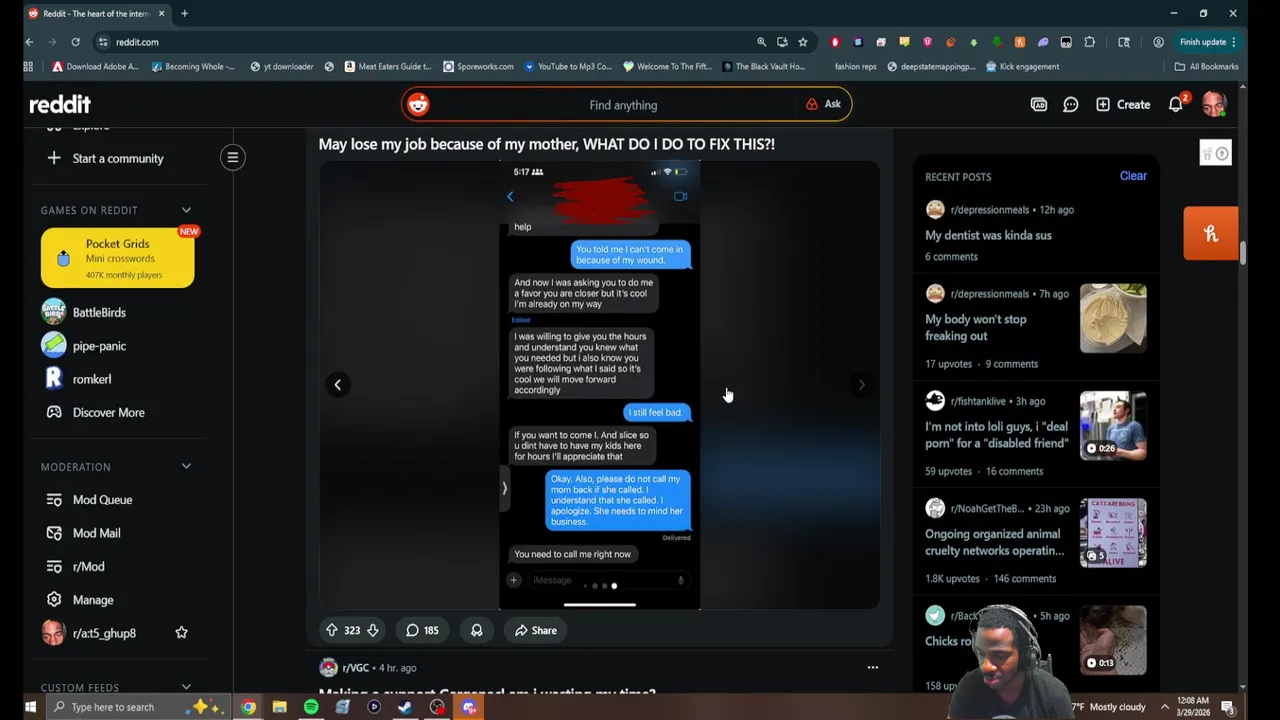Favorite r/at5_ghup8 with the star icon
This screenshot has width=1280, height=720.
tap(181, 633)
